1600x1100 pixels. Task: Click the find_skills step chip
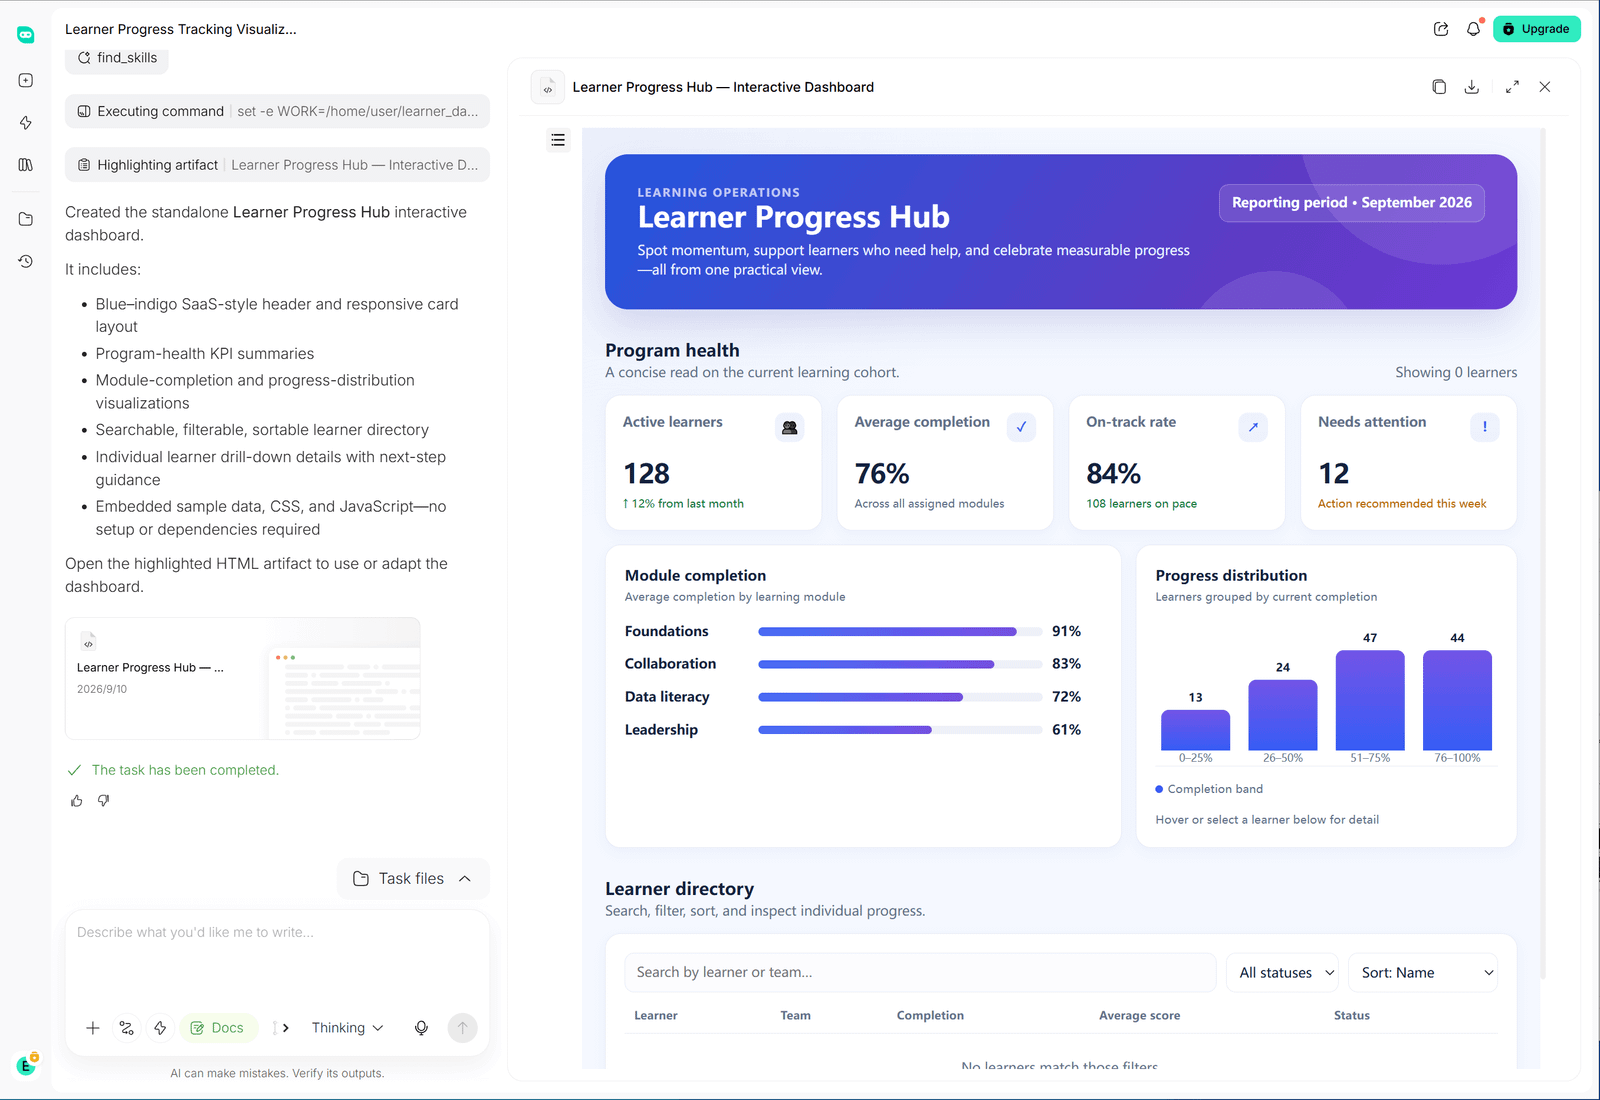pyautogui.click(x=117, y=58)
